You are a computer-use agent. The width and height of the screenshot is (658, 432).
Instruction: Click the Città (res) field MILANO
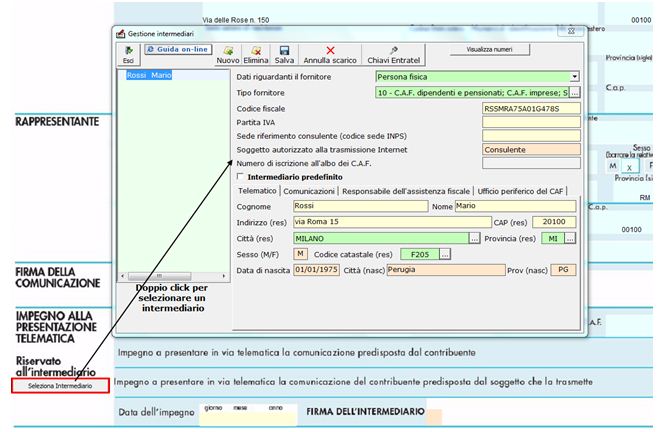(381, 238)
